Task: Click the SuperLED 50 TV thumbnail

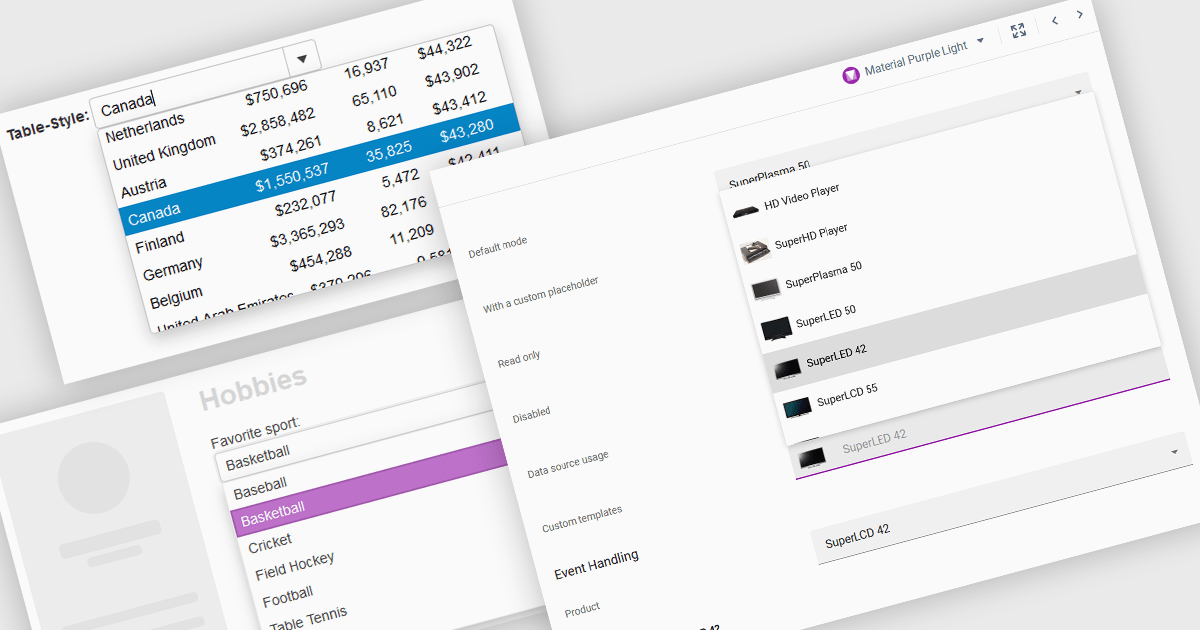Action: (x=777, y=329)
